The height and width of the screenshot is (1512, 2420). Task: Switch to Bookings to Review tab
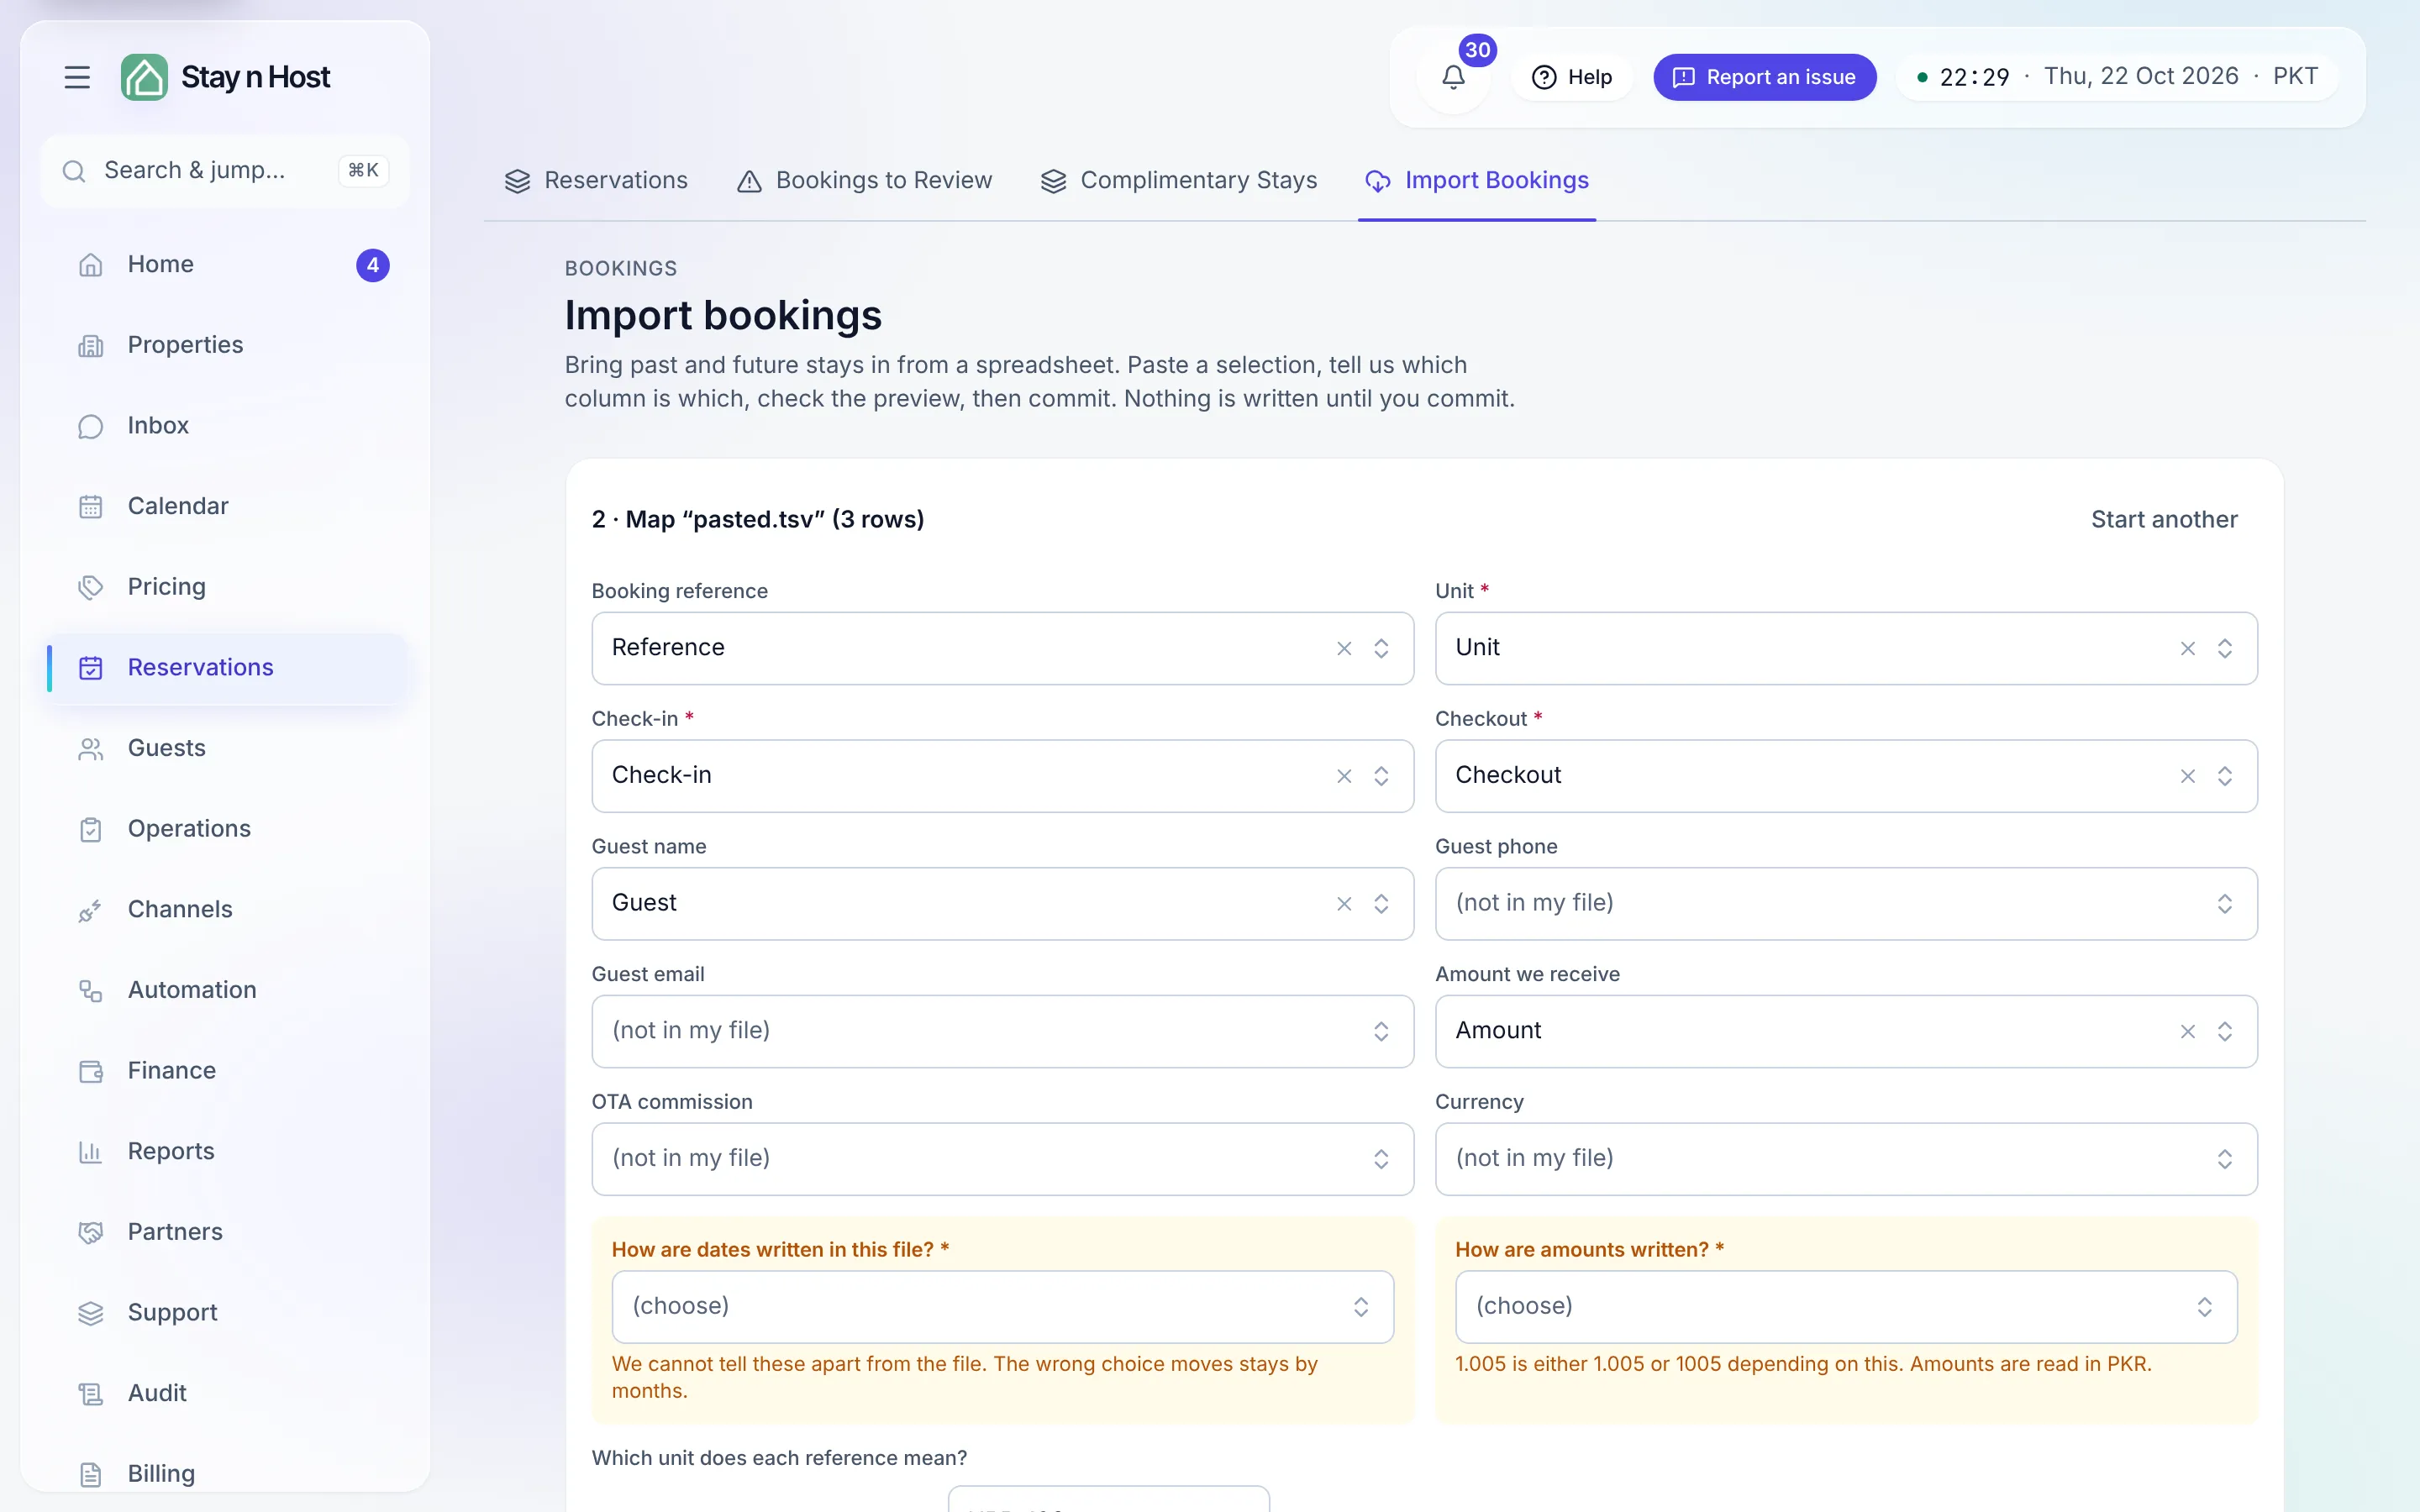tap(864, 181)
